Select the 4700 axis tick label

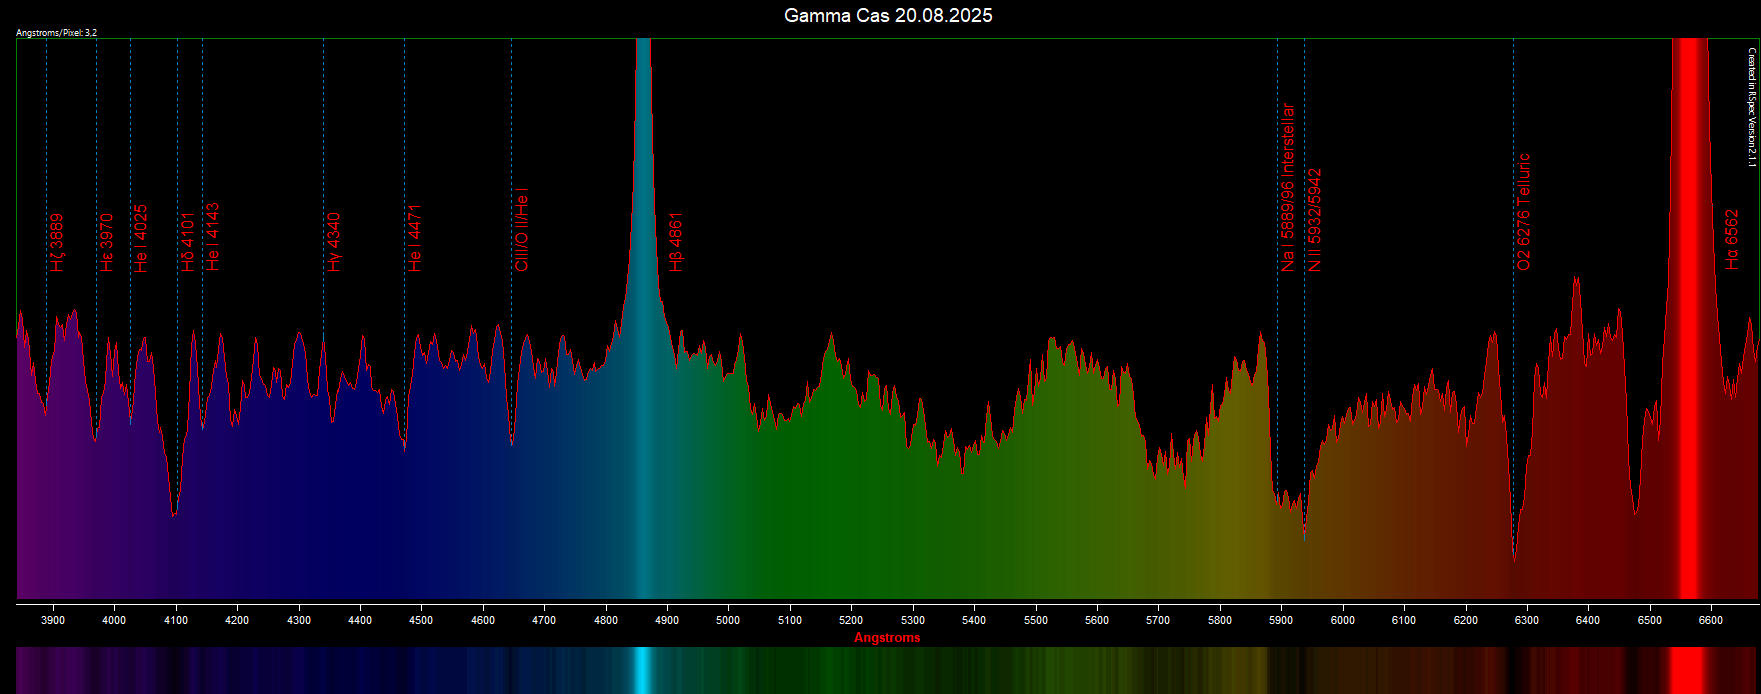point(544,620)
